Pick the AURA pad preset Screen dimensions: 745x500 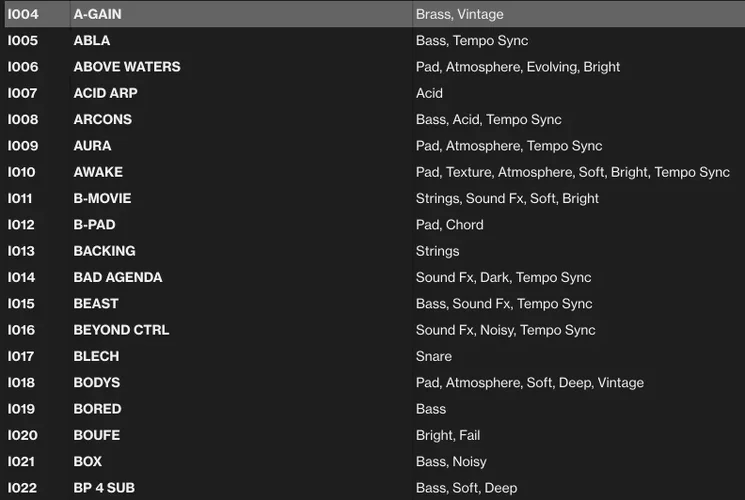coord(92,146)
